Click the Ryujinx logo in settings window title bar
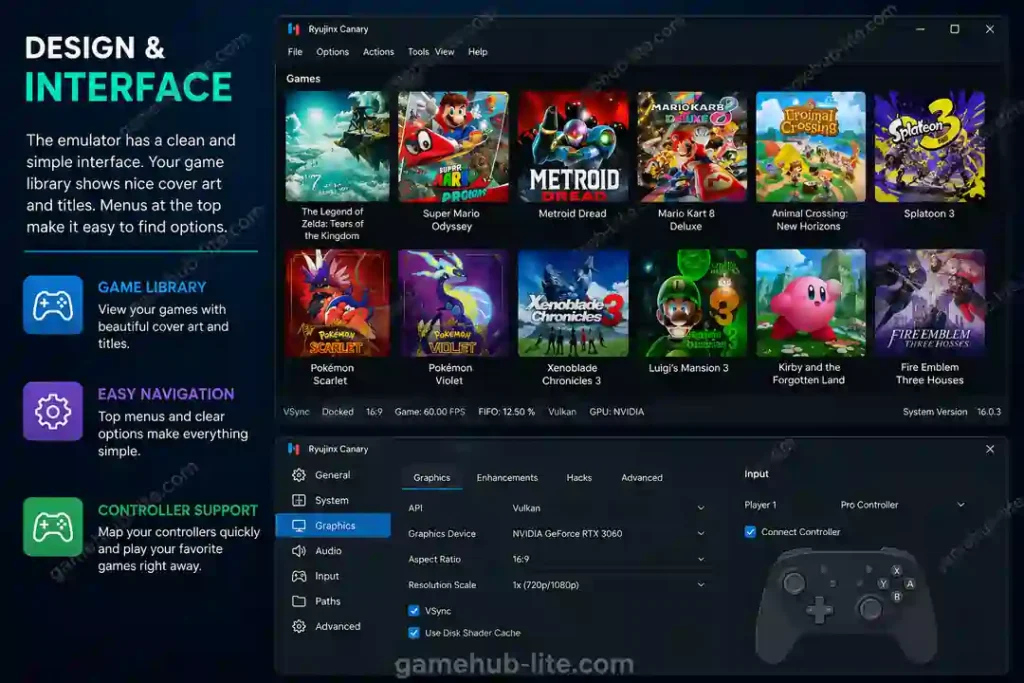This screenshot has height=683, width=1024. pyautogui.click(x=294, y=449)
